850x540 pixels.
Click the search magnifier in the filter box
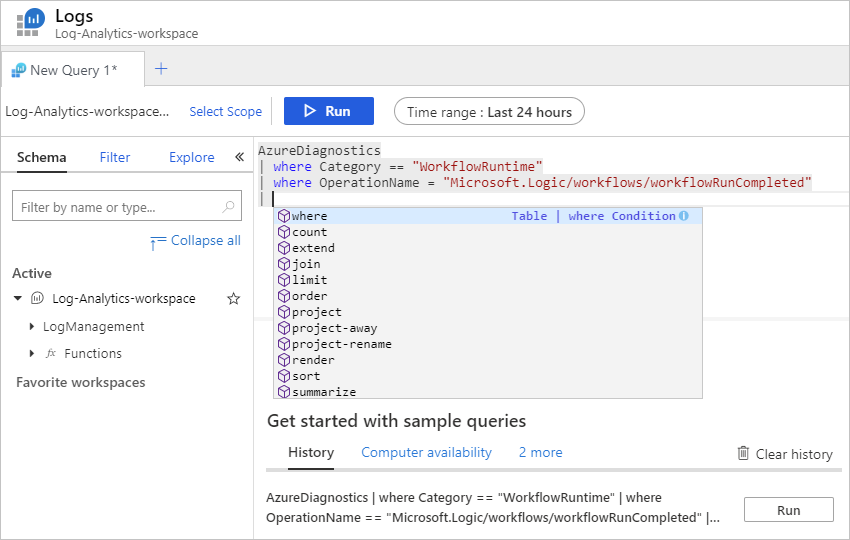[x=229, y=207]
